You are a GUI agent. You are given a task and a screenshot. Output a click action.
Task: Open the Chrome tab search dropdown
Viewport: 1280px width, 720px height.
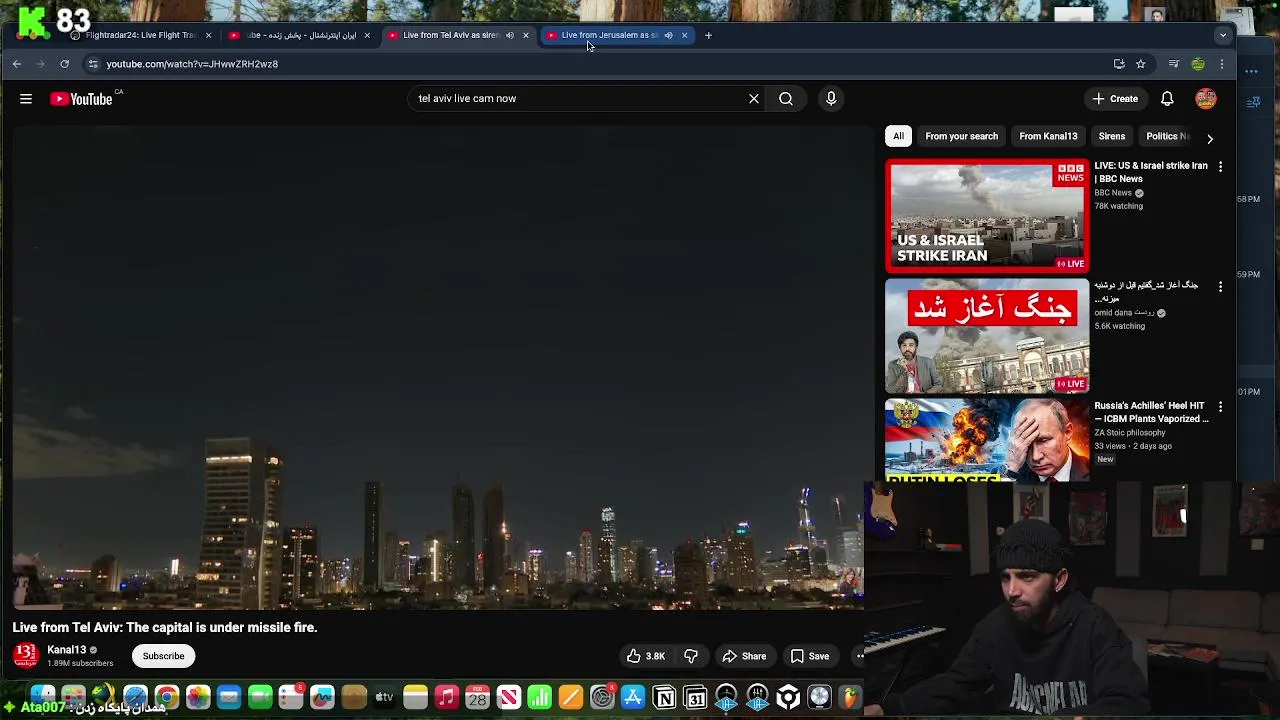coord(1222,35)
